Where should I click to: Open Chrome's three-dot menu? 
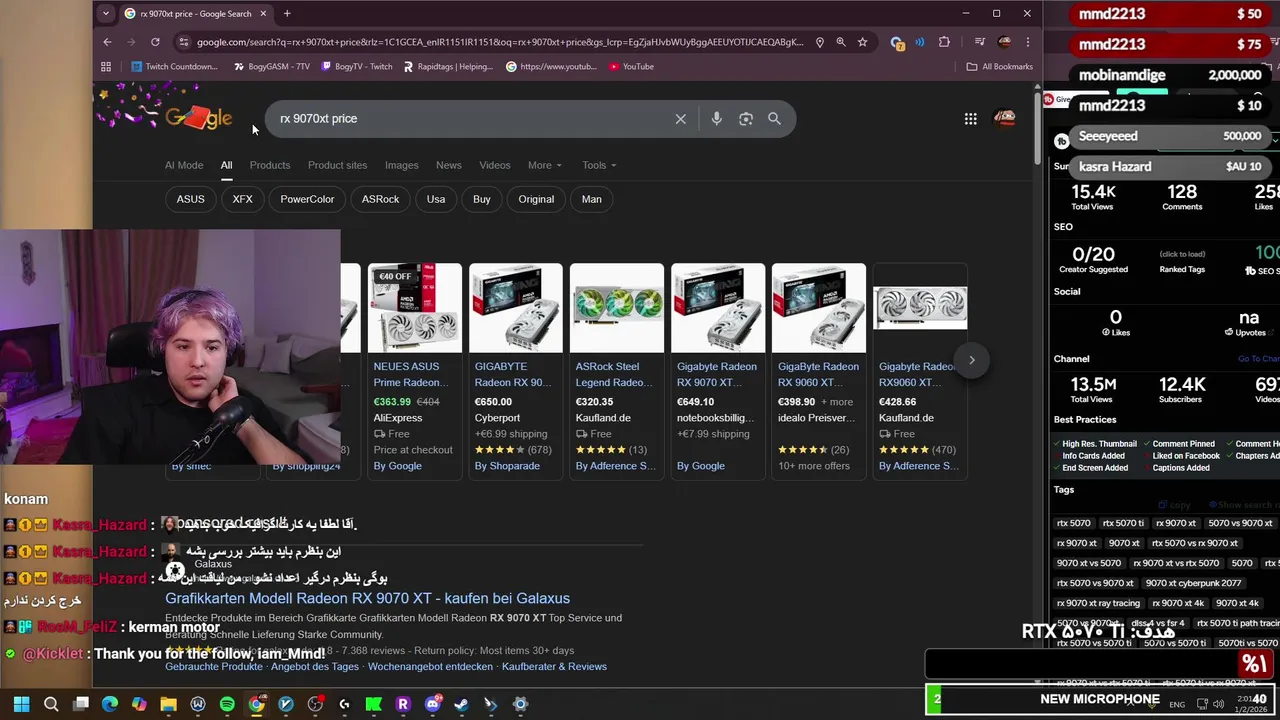pyautogui.click(x=1027, y=42)
